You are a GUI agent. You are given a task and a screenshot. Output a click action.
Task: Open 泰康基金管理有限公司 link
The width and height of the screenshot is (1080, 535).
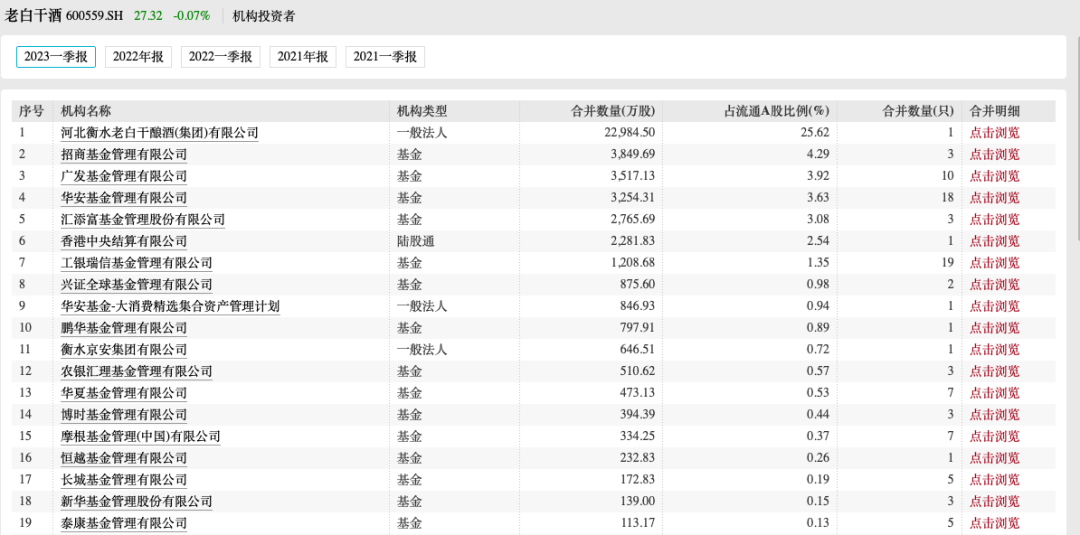coord(124,523)
